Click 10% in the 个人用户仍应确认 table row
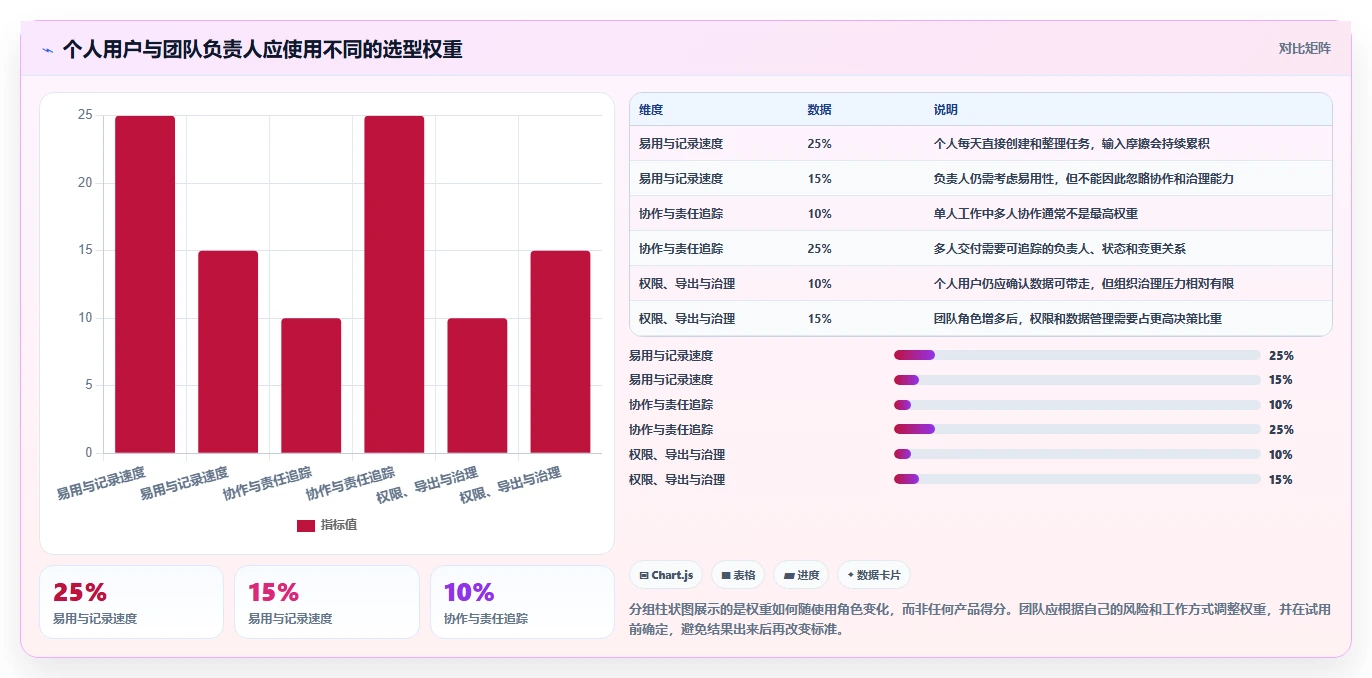 click(x=819, y=284)
